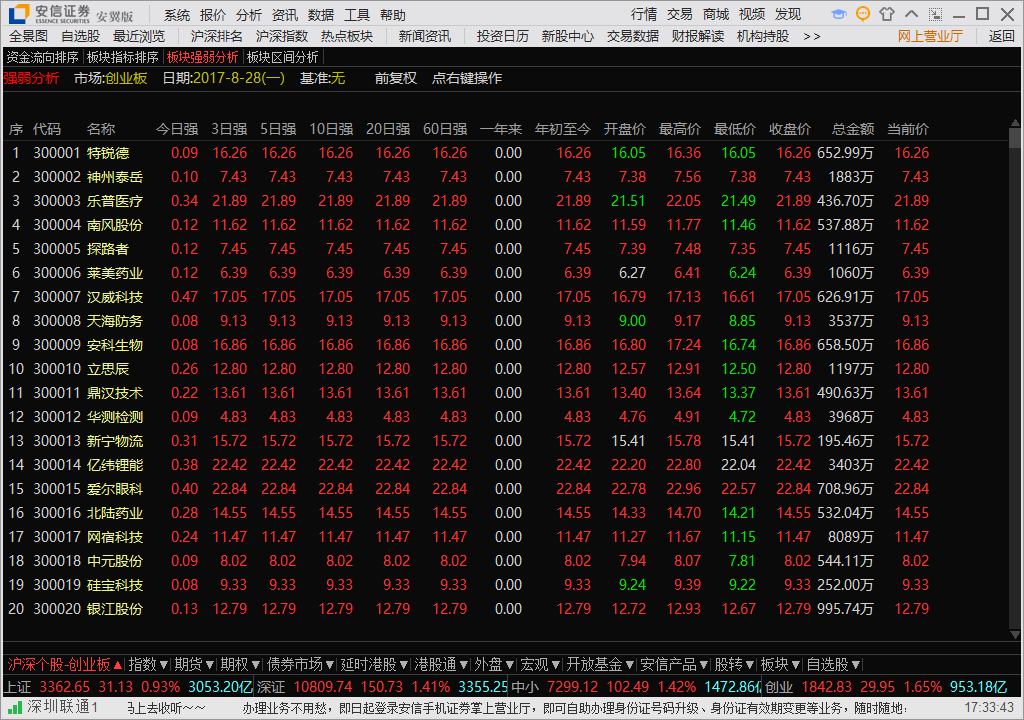This screenshot has height=720, width=1024.
Task: Select the 板块指标排序 tab
Action: pyautogui.click(x=123, y=57)
